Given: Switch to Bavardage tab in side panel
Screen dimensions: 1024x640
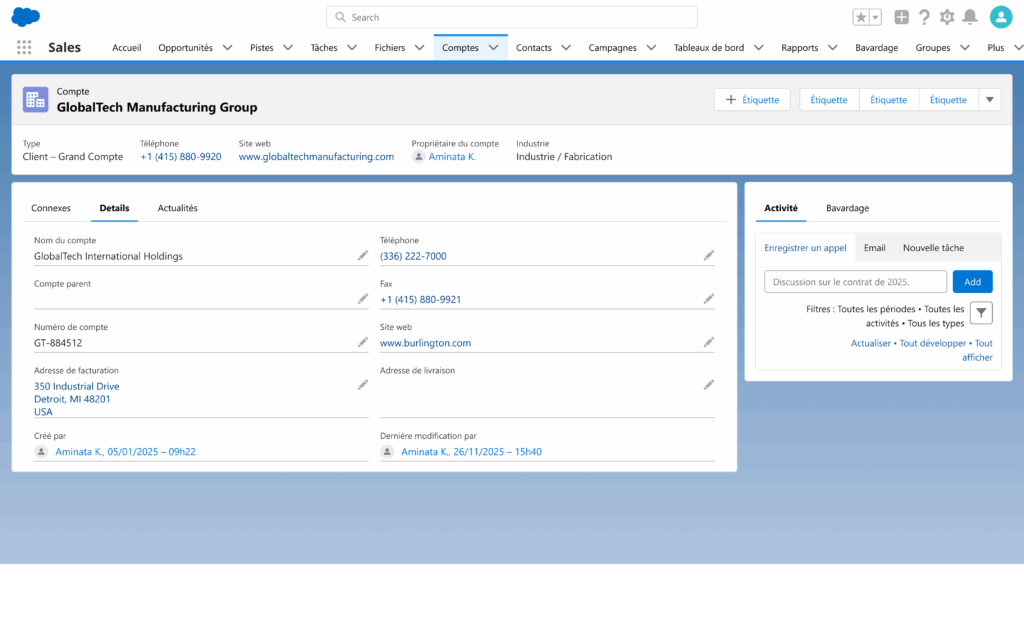Looking at the screenshot, I should (x=847, y=208).
